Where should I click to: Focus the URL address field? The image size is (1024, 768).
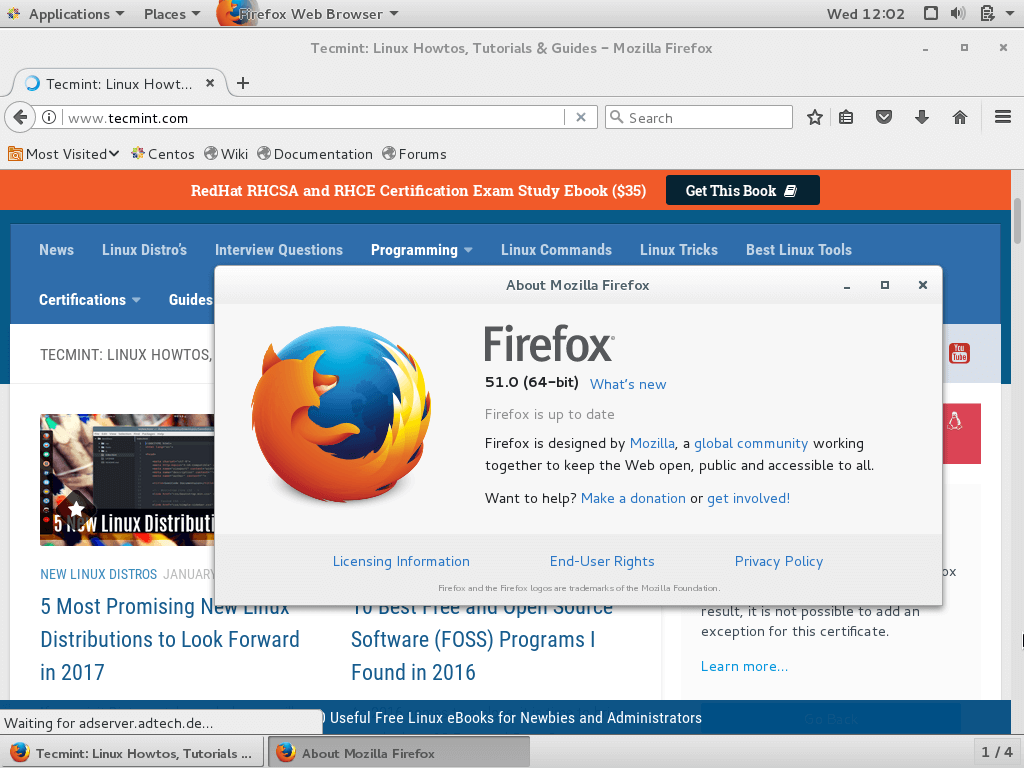click(x=313, y=118)
